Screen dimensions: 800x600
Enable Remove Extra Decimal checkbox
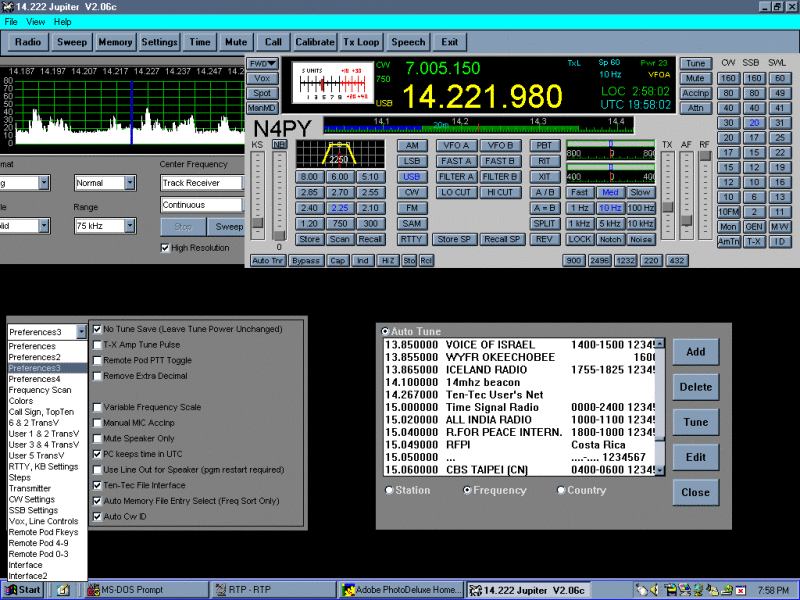pos(97,376)
